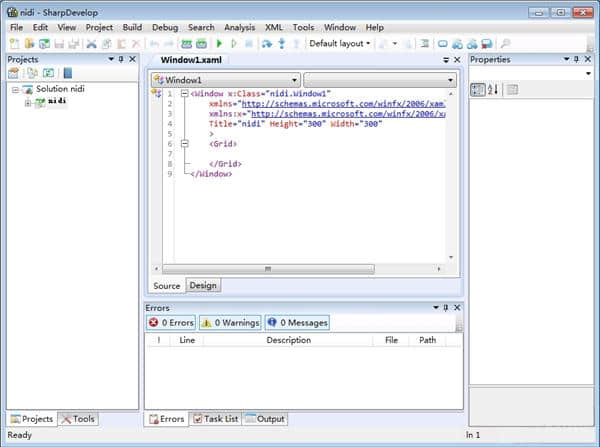The width and height of the screenshot is (600, 447).
Task: Click the Description column header
Action: click(x=288, y=340)
